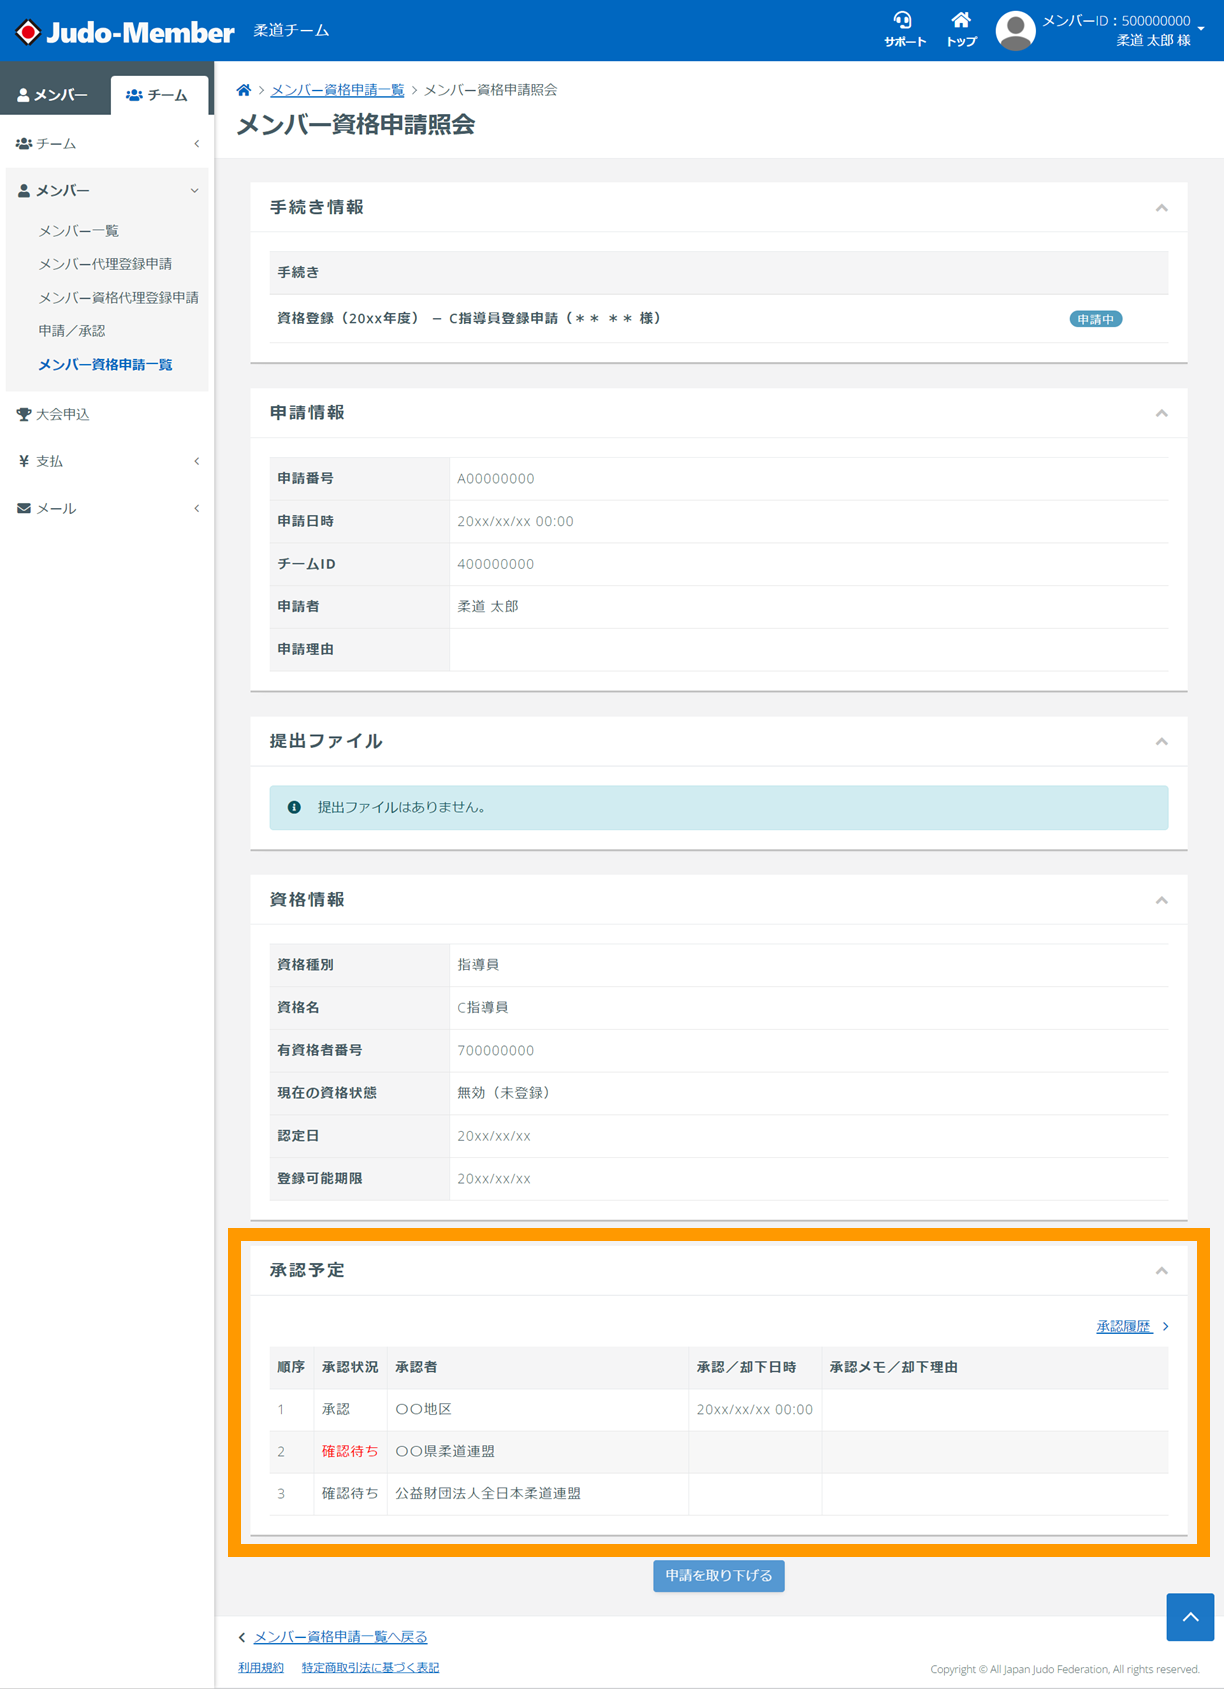
Task: Collapse the 承認予定 panel
Action: tap(1161, 1270)
